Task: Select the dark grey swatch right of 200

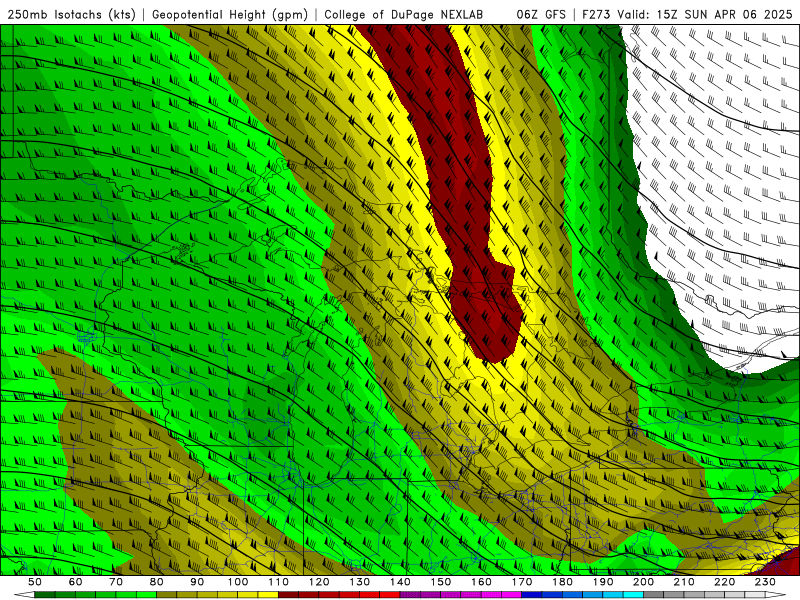Action: point(654,594)
